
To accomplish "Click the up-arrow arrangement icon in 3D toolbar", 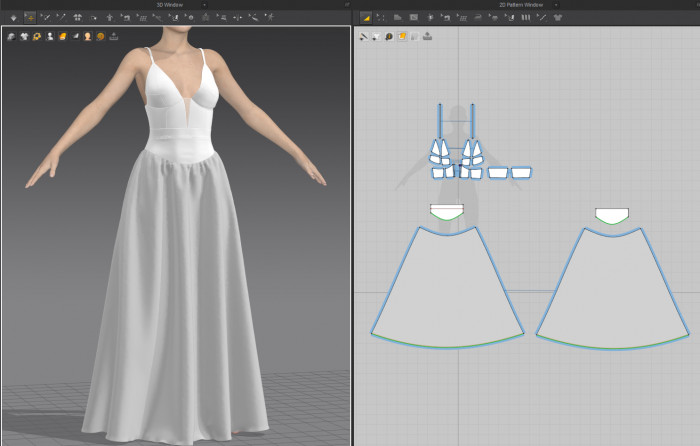I will pos(110,18).
